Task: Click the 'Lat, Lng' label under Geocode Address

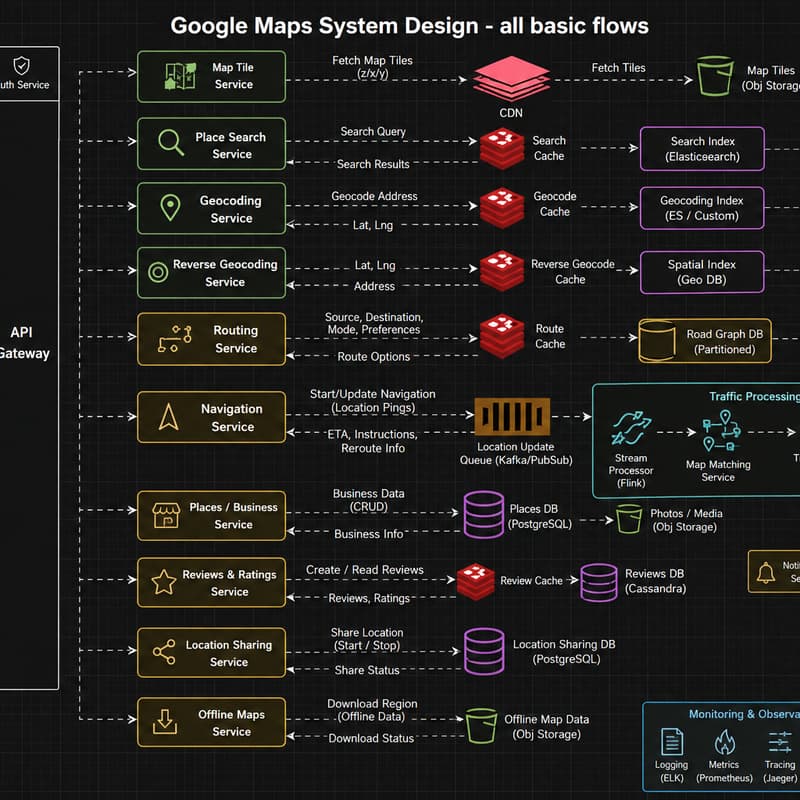Action: click(373, 225)
